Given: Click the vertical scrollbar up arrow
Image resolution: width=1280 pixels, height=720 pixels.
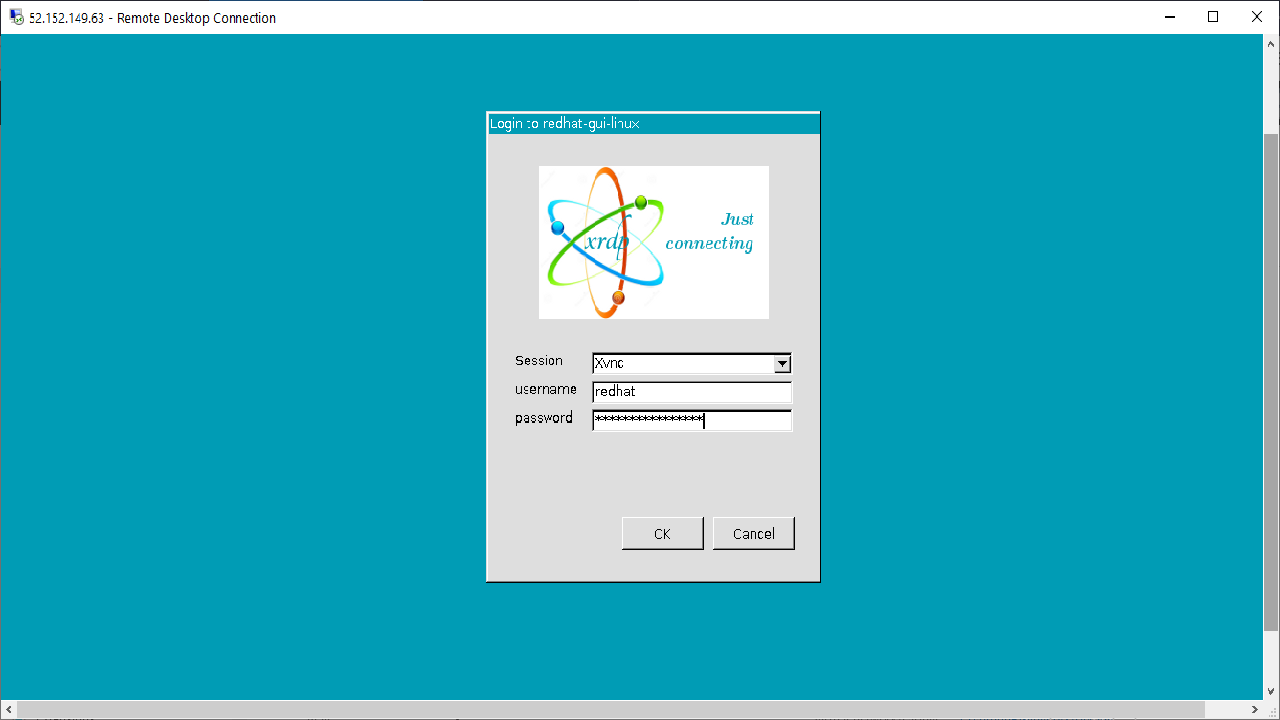Looking at the screenshot, I should click(x=1271, y=43).
